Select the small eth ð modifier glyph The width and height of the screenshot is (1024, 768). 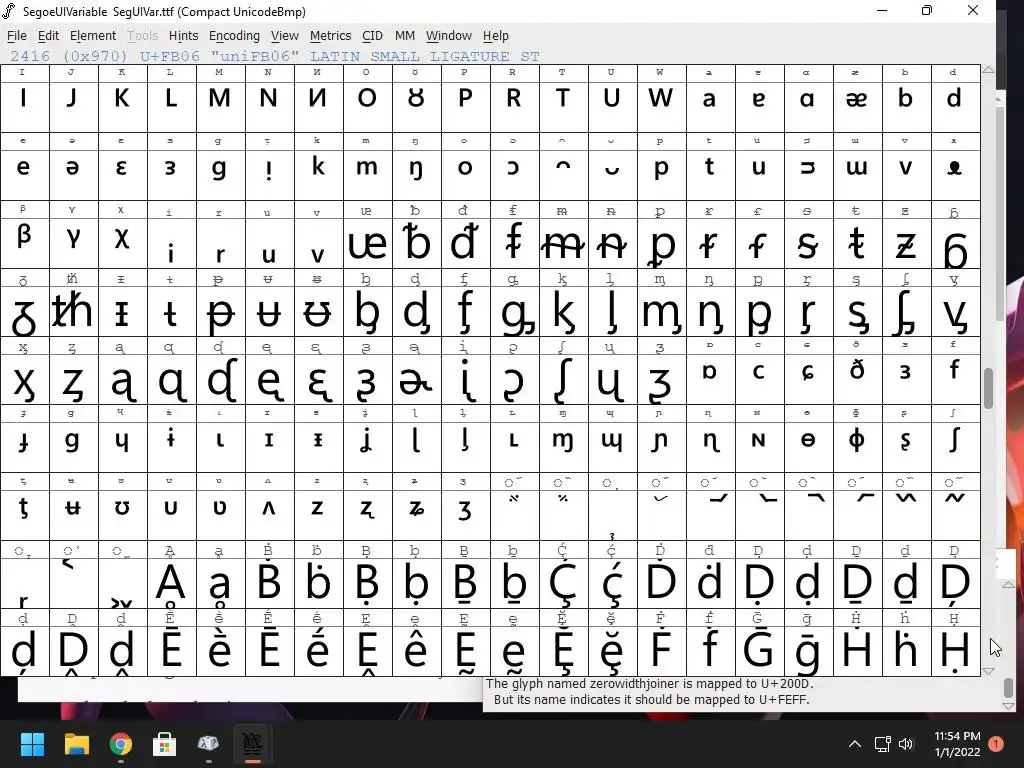(x=857, y=372)
